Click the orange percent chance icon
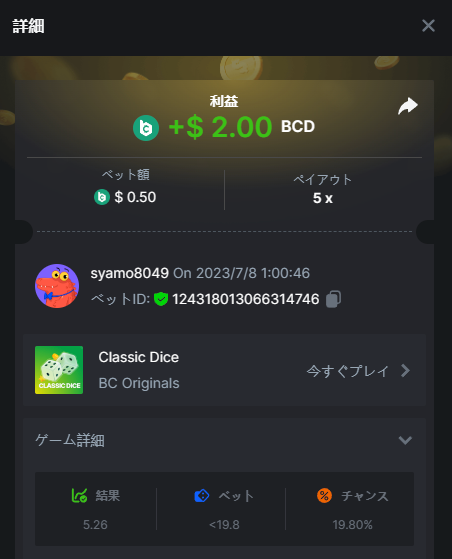This screenshot has width=452, height=559. point(324,496)
